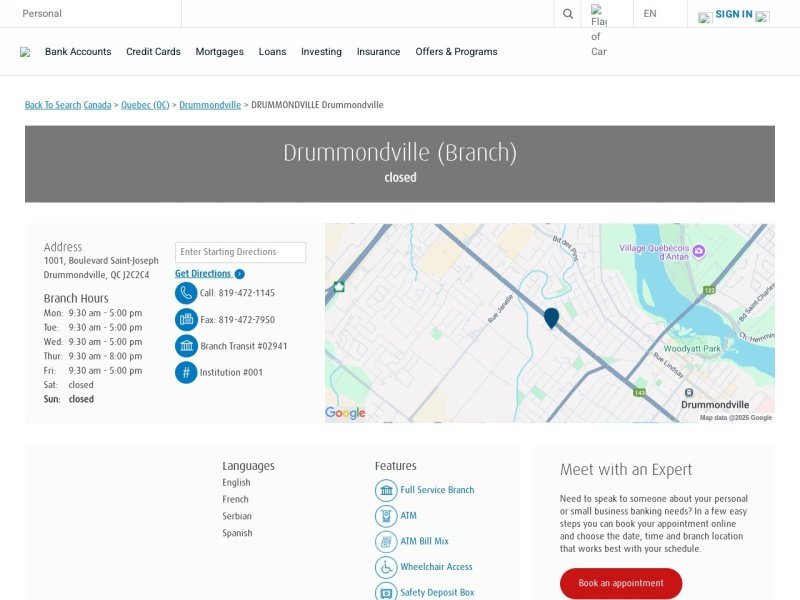
Task: Click the Get Directions link
Action: [x=203, y=273]
